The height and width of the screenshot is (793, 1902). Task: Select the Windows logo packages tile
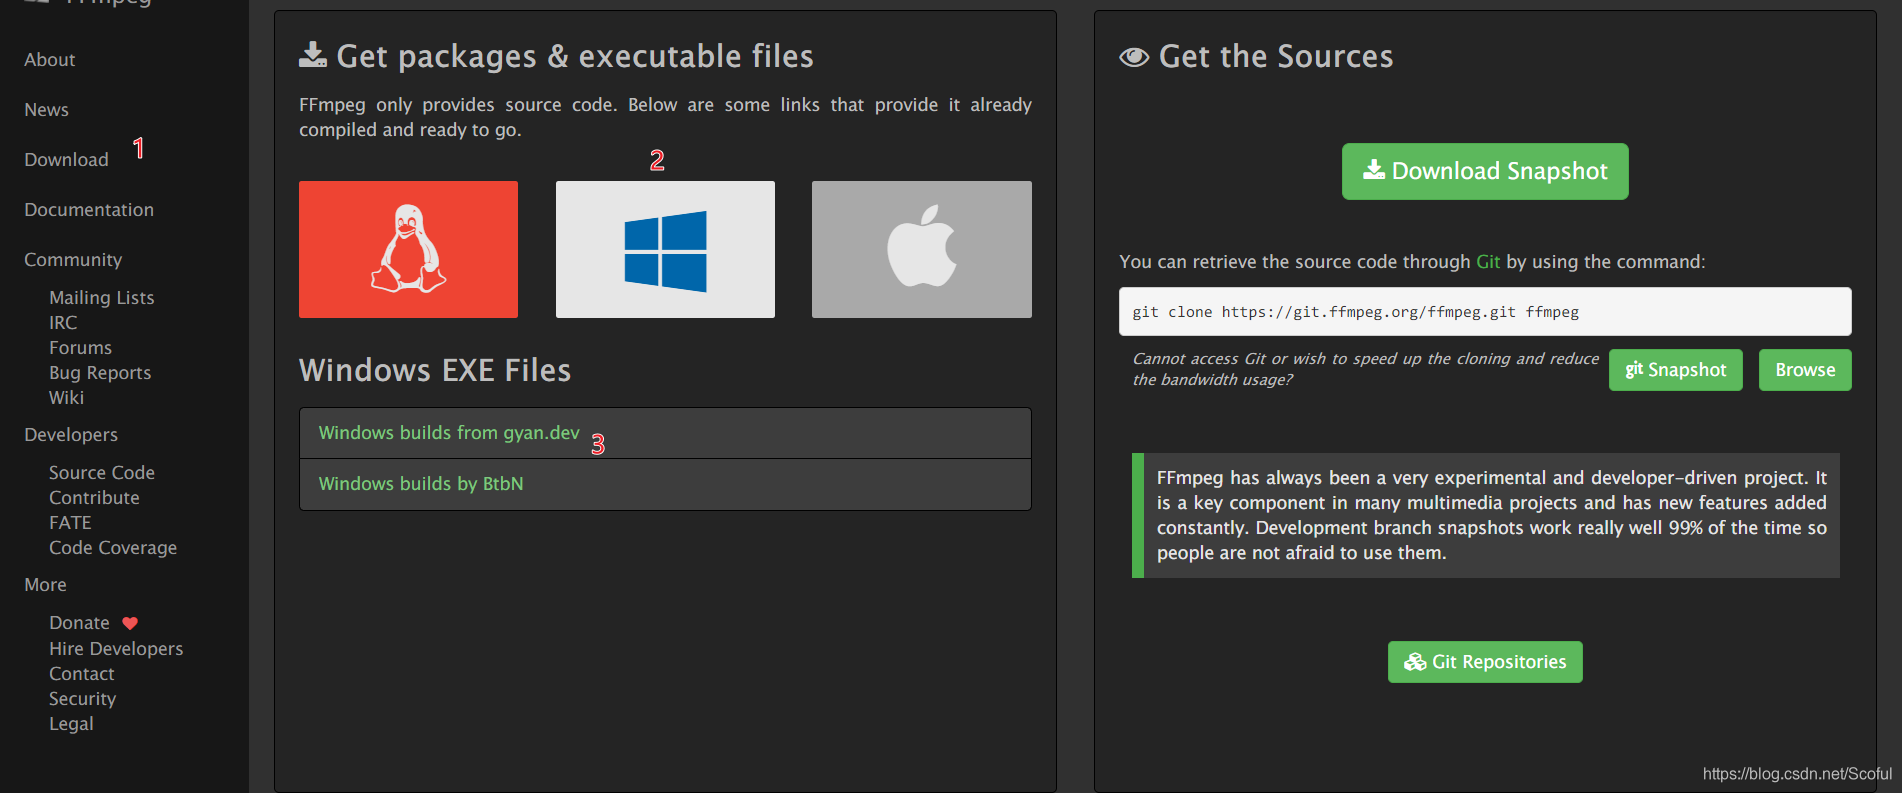665,249
